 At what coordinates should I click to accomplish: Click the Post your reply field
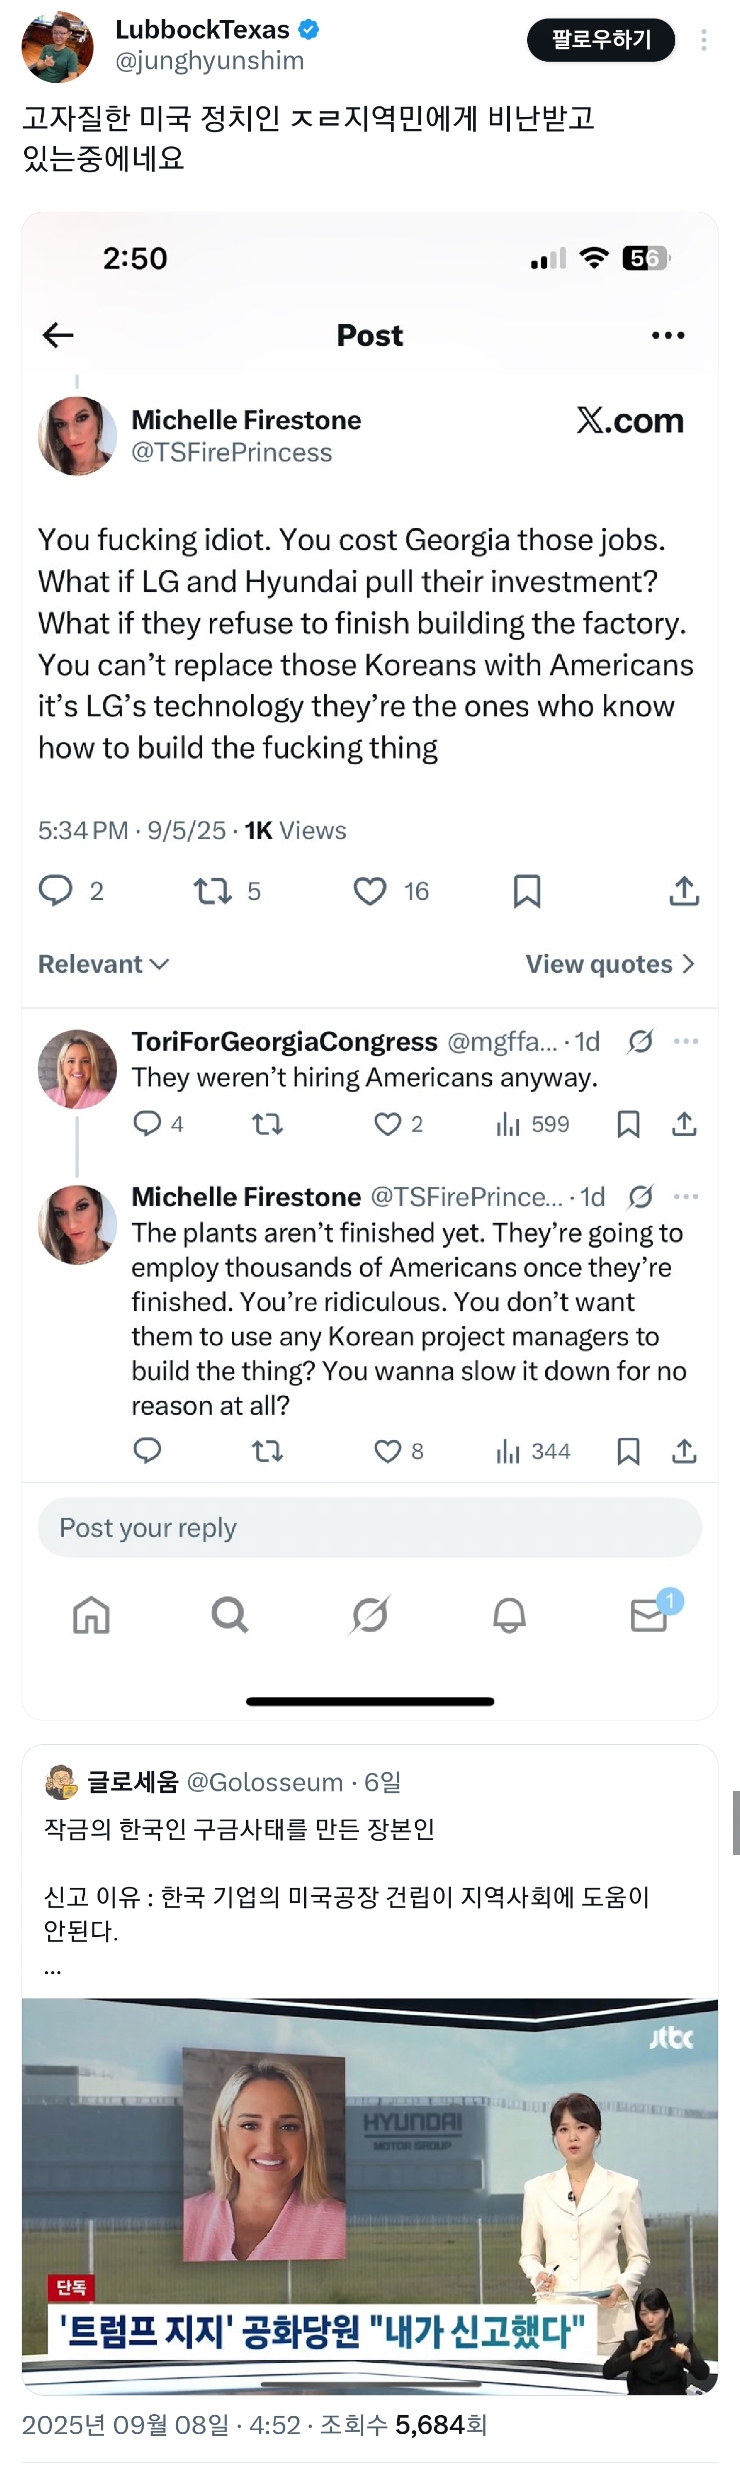(x=370, y=1528)
